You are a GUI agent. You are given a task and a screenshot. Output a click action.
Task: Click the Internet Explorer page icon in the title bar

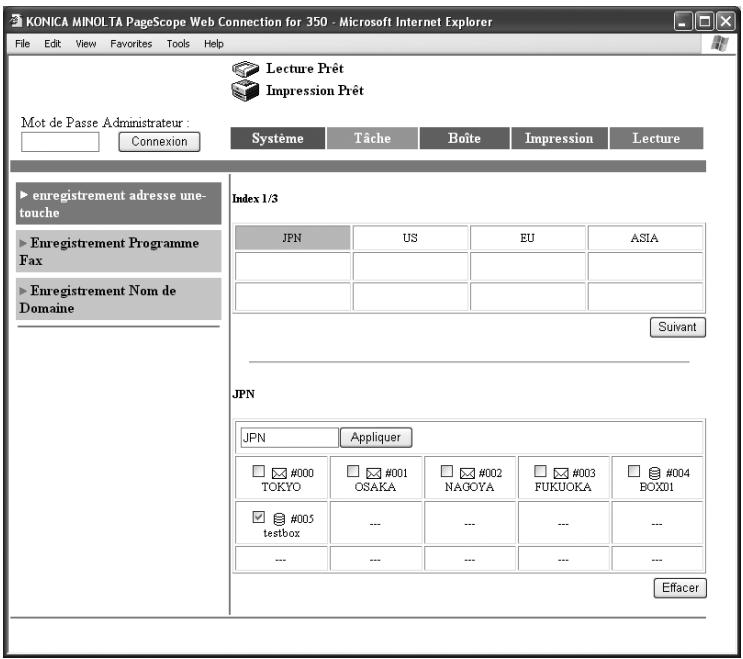16,21
